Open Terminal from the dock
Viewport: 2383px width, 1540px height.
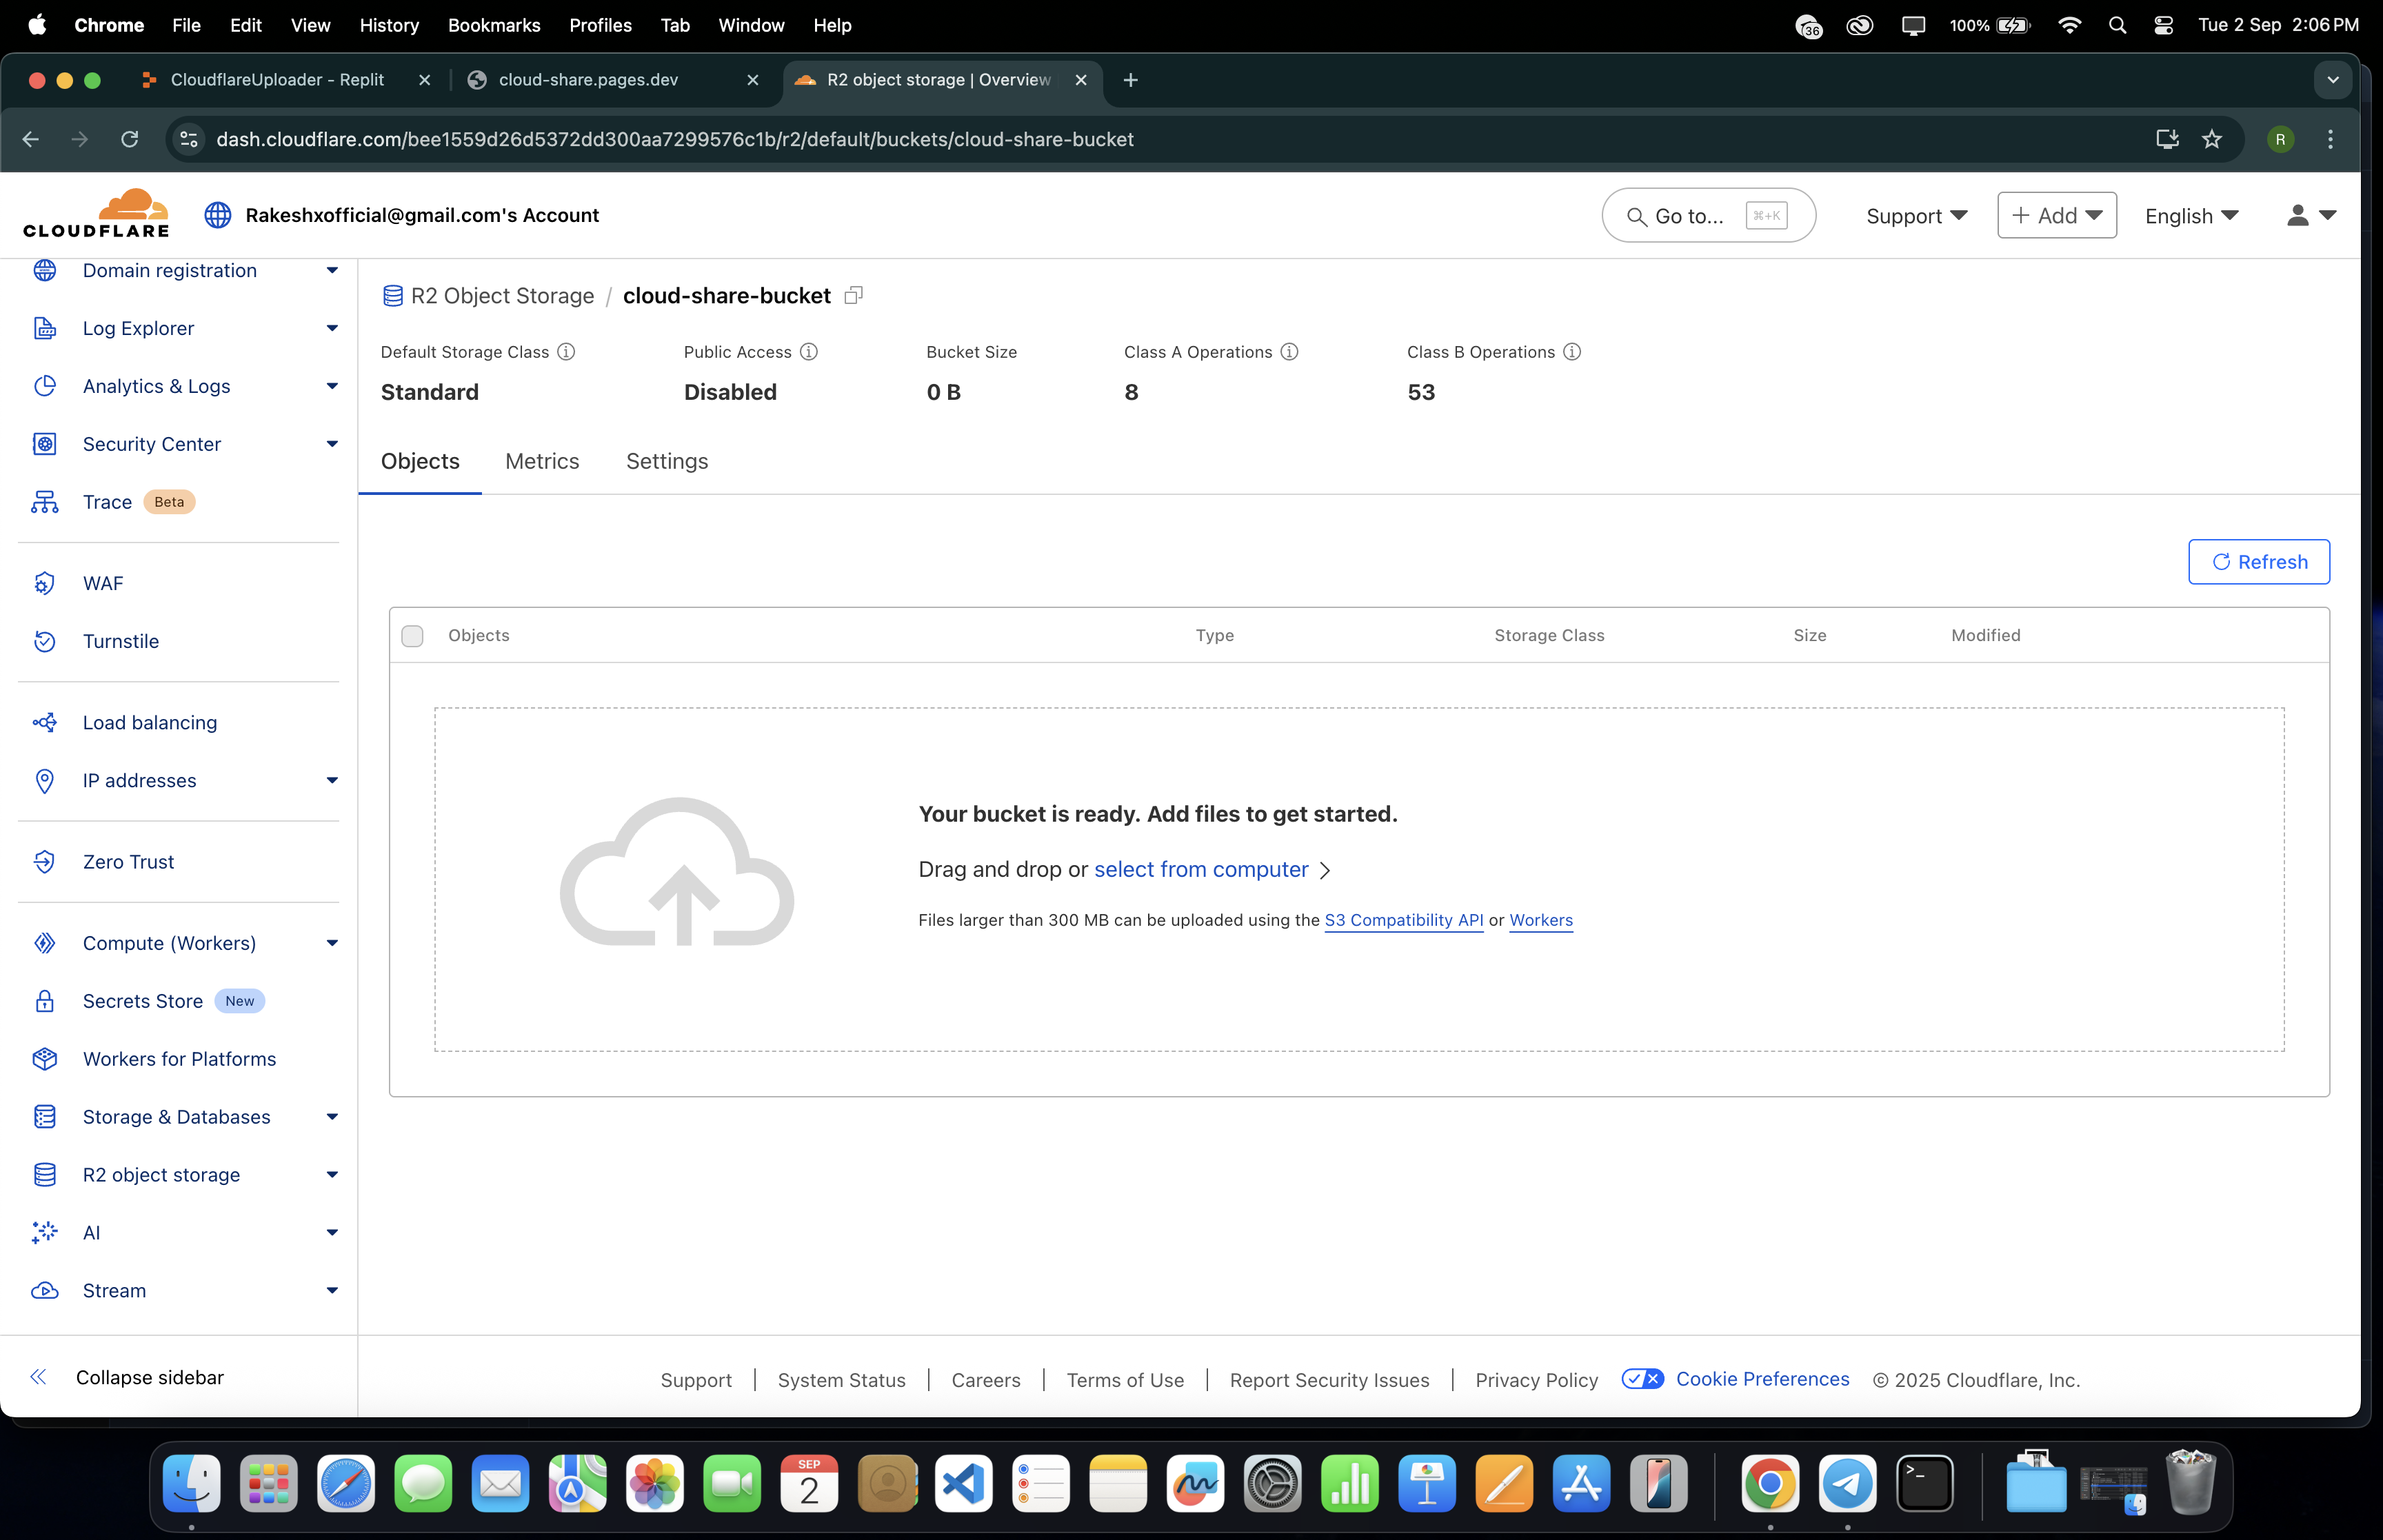tap(1925, 1484)
